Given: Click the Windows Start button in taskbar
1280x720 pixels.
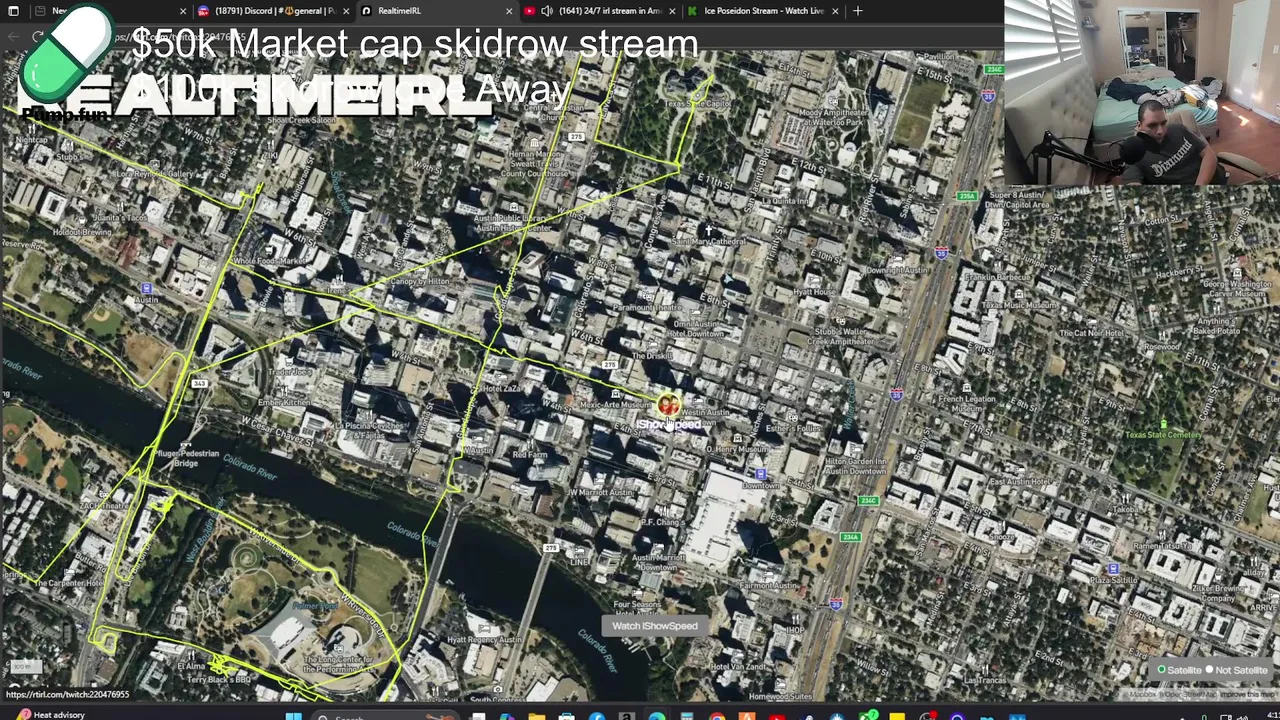Looking at the screenshot, I should tap(294, 716).
